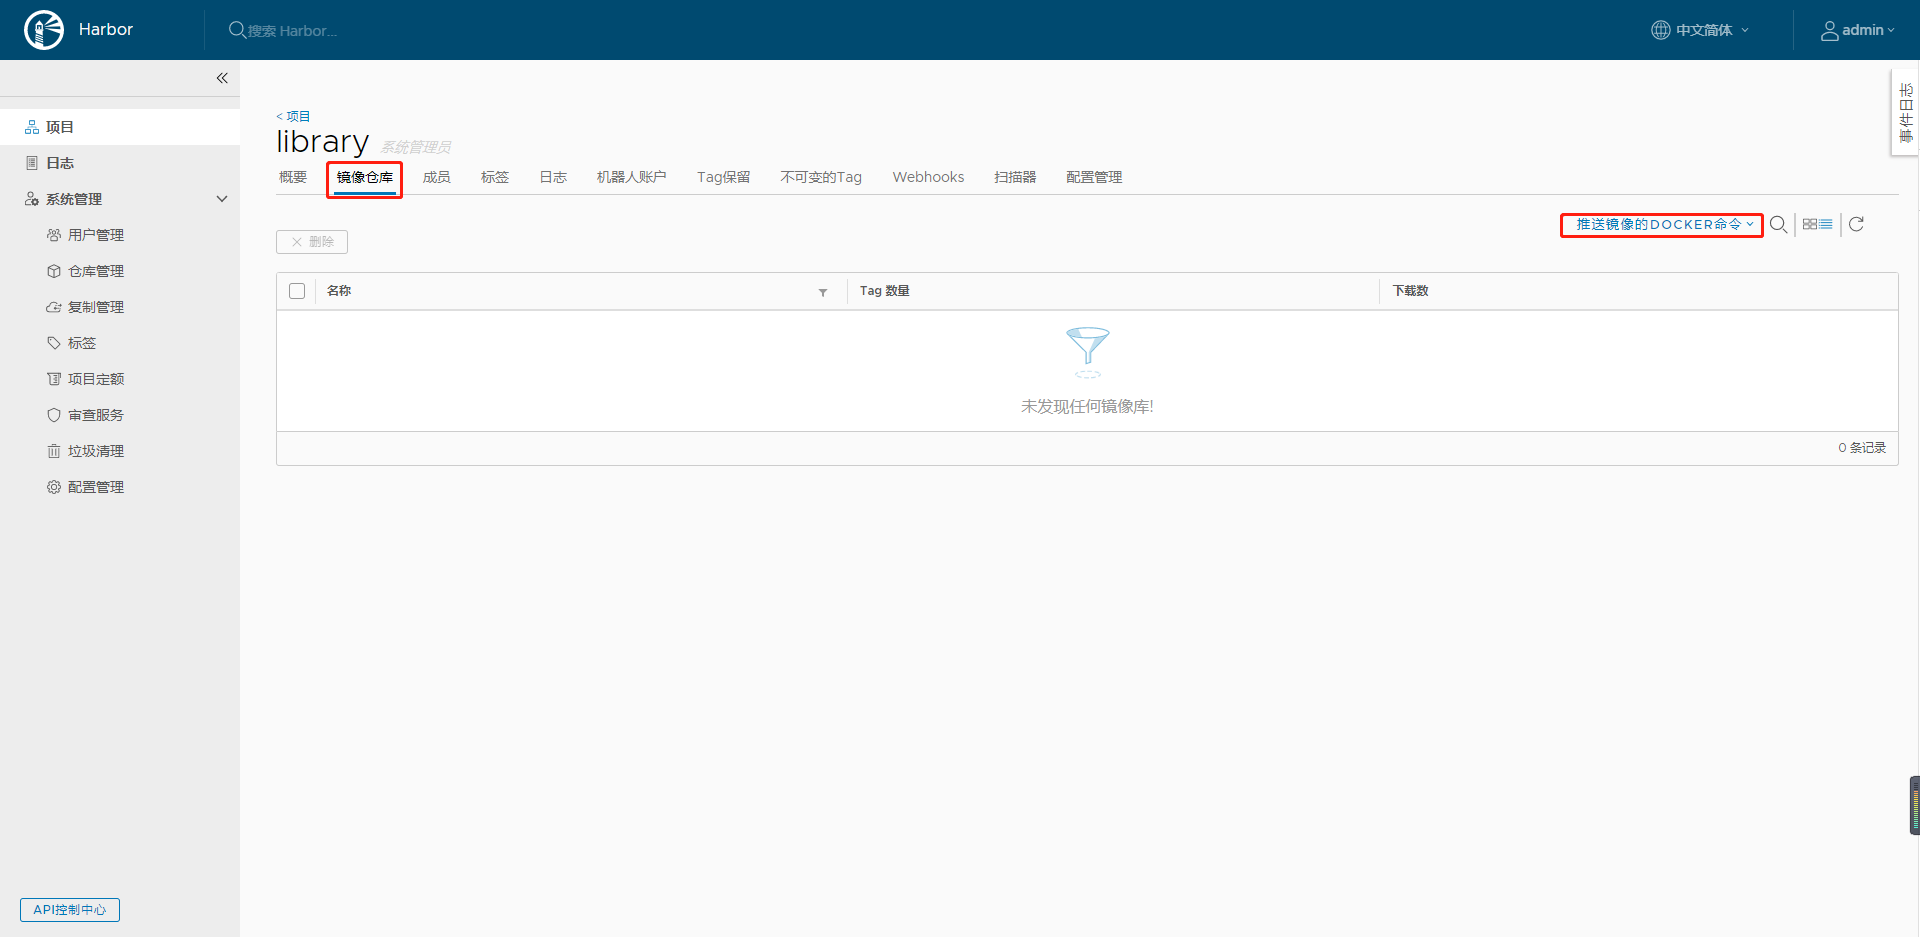1920x937 pixels.
Task: Open 复制管理 in the sidebar
Action: (x=96, y=307)
